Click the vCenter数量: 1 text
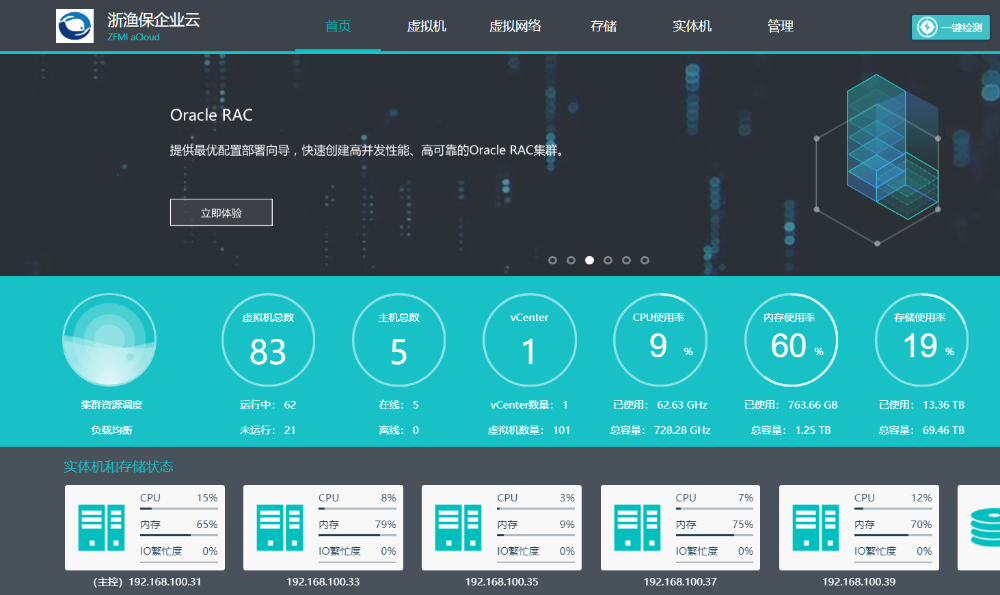Viewport: 1000px width, 595px height. click(x=529, y=405)
